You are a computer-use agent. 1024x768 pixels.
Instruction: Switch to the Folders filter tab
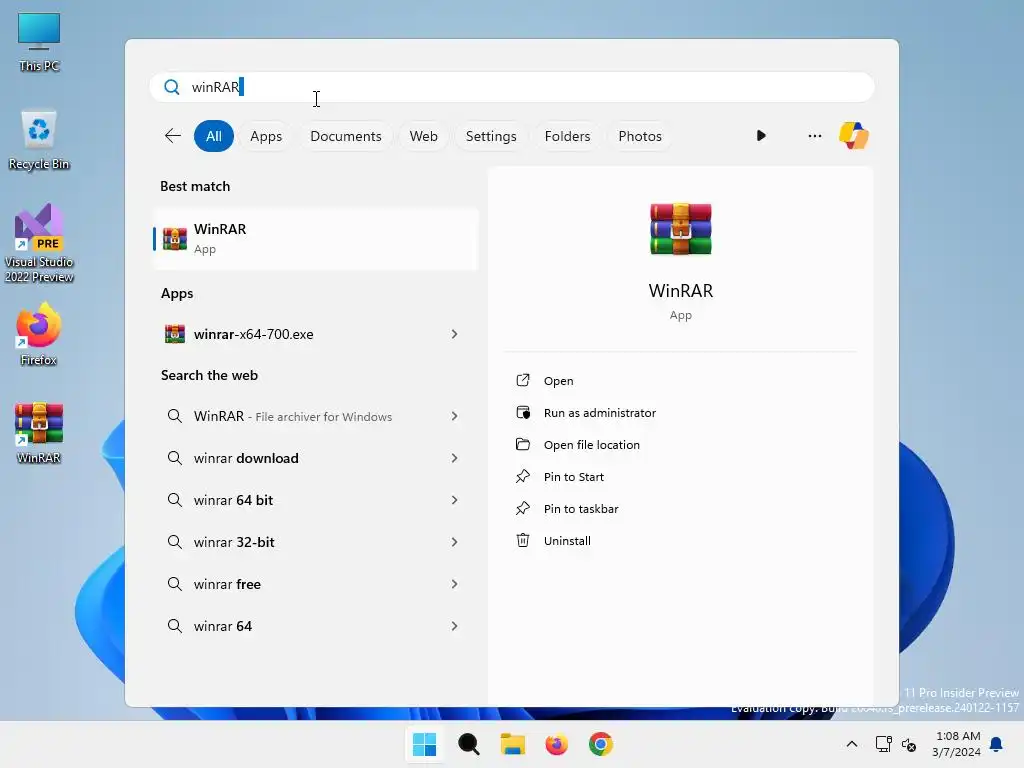coord(567,136)
